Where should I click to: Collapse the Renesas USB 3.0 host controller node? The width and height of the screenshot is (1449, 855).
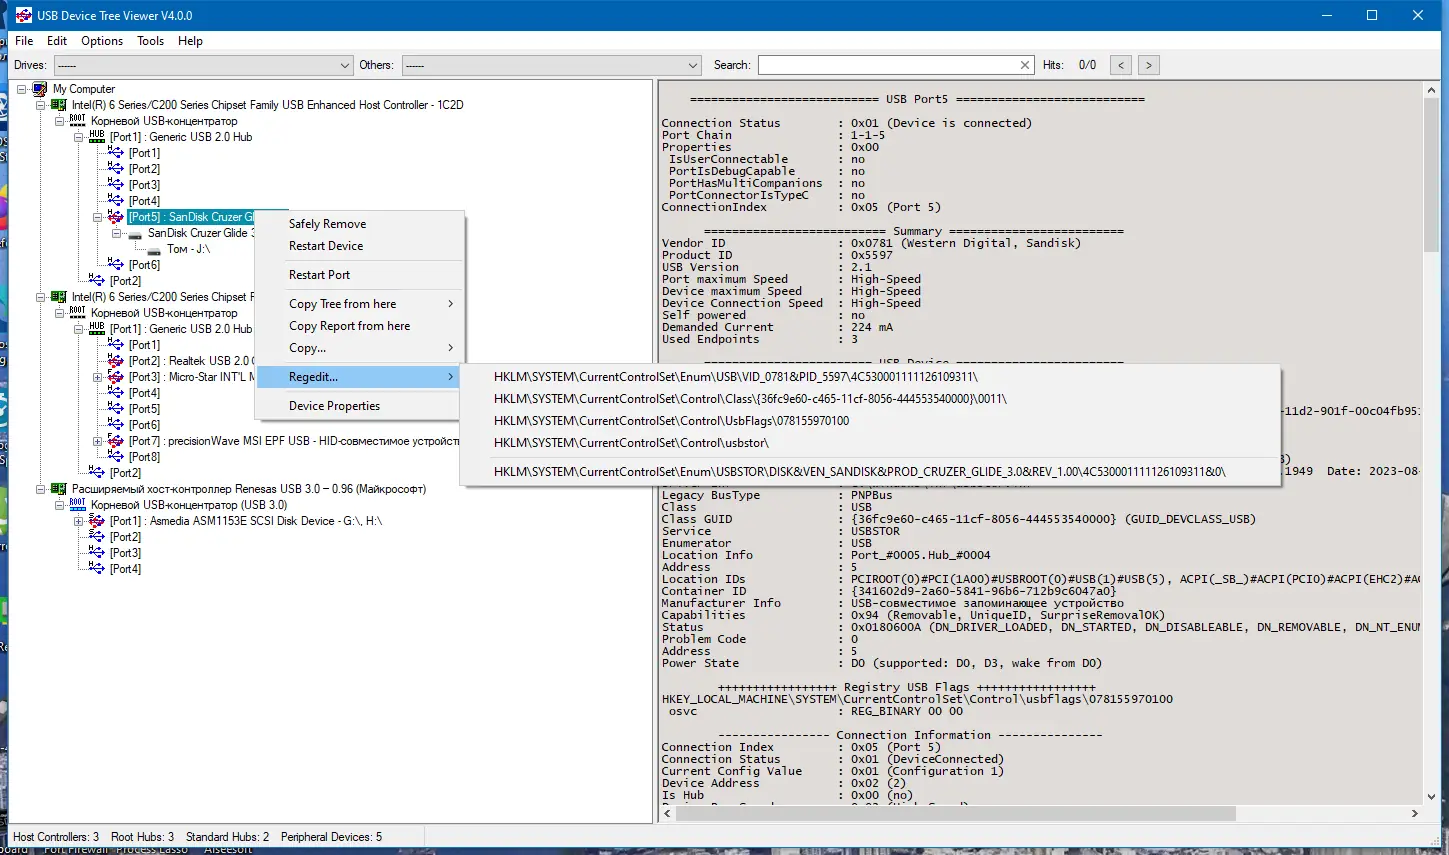tap(41, 489)
